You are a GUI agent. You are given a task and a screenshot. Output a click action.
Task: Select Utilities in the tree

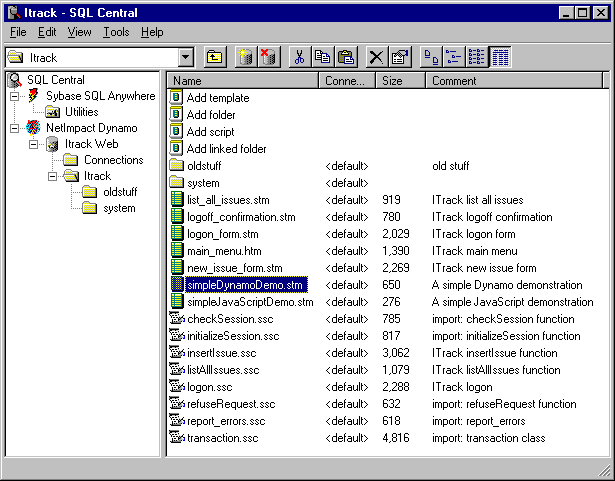82,112
